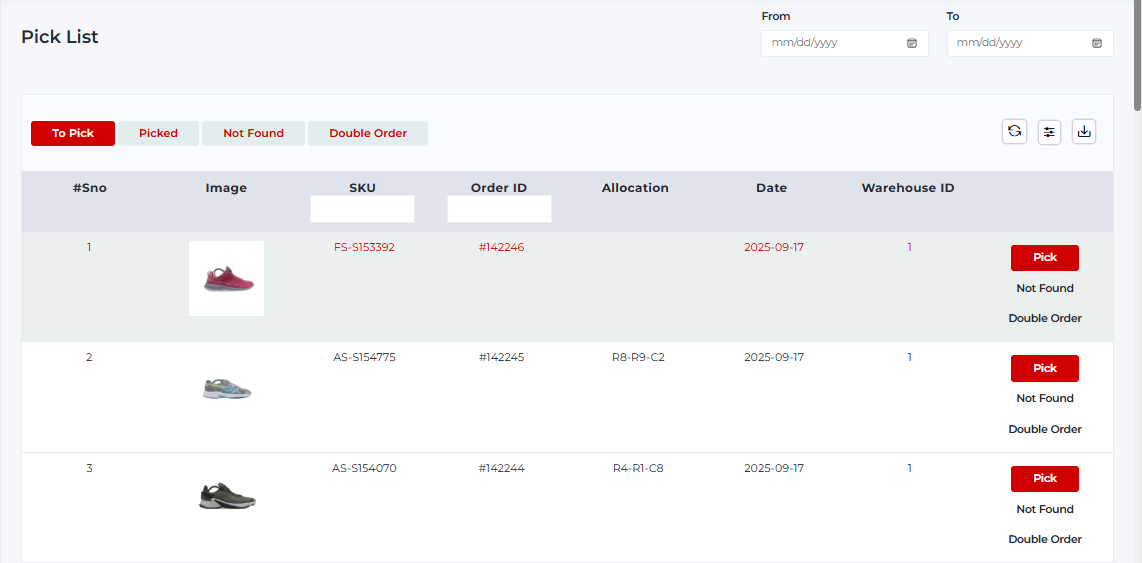The image size is (1142, 563).
Task: Focus the Order ID filter field
Action: point(499,209)
